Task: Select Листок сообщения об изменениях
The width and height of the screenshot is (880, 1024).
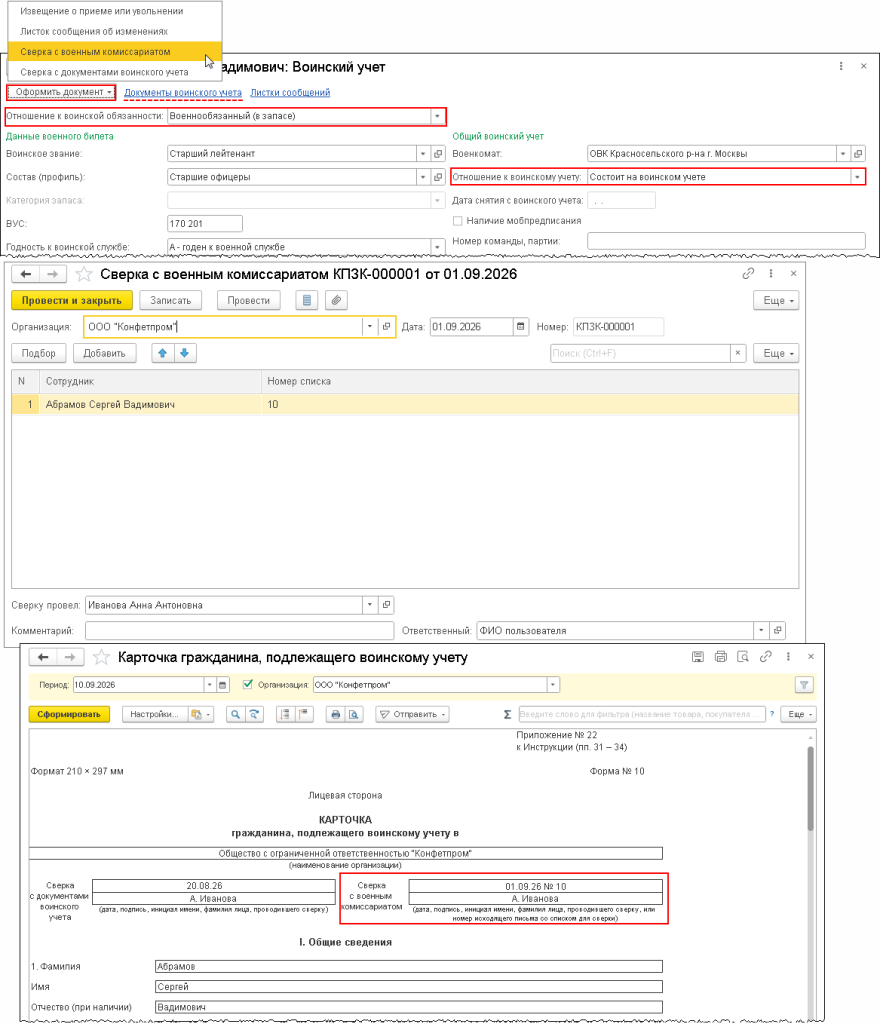Action: (x=115, y=31)
